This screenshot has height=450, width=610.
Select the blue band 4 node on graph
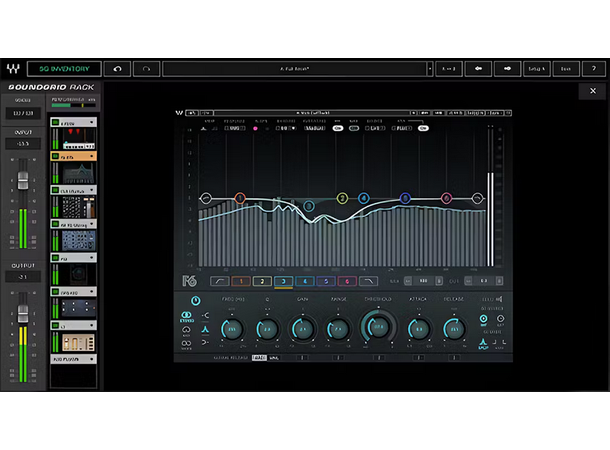pyautogui.click(x=364, y=198)
